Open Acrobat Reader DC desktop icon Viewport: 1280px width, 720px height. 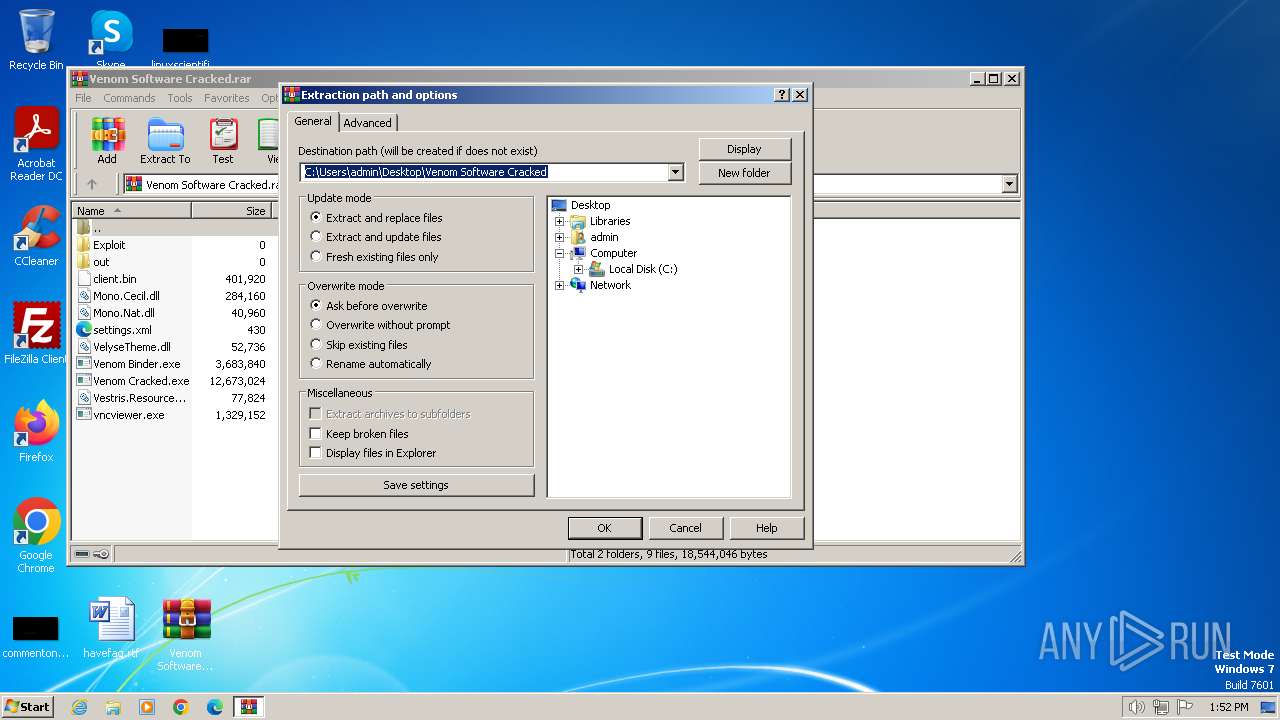pos(36,145)
